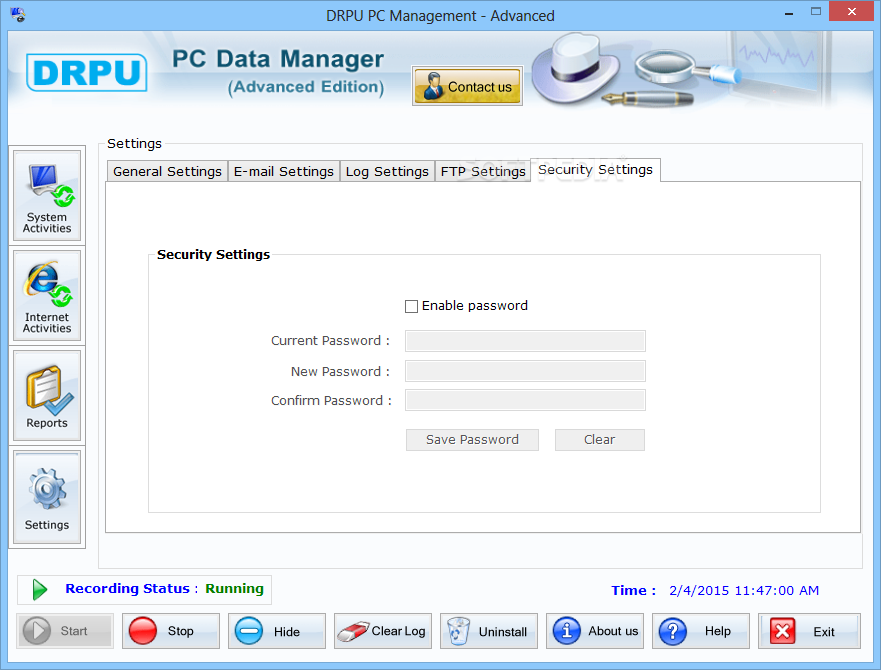Click the 'Running' status text
This screenshot has width=881, height=670.
pyautogui.click(x=234, y=588)
